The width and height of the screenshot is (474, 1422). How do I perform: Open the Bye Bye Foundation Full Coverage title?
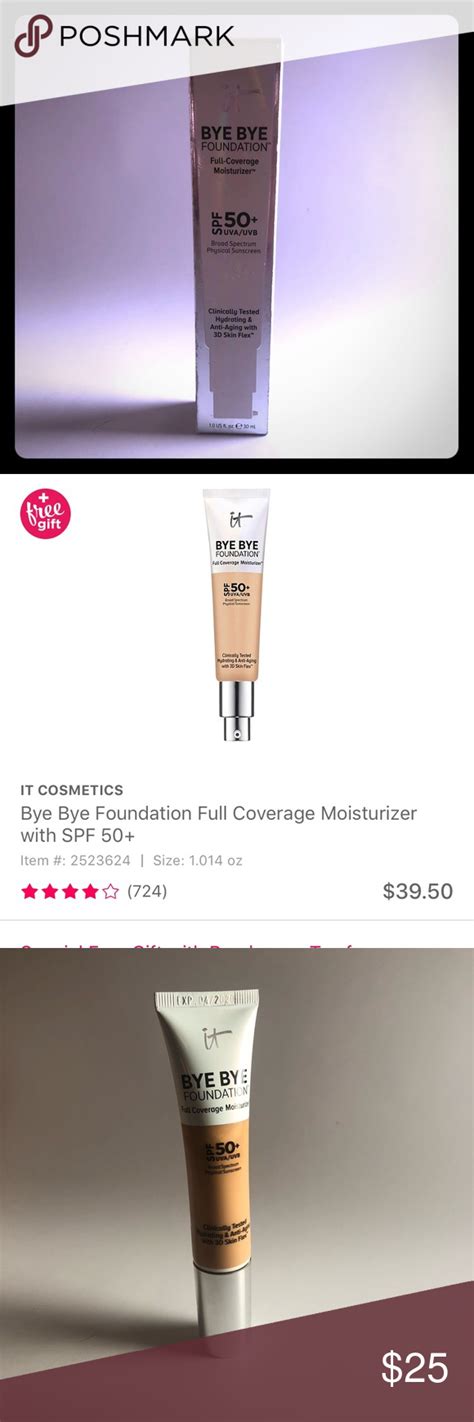click(219, 824)
